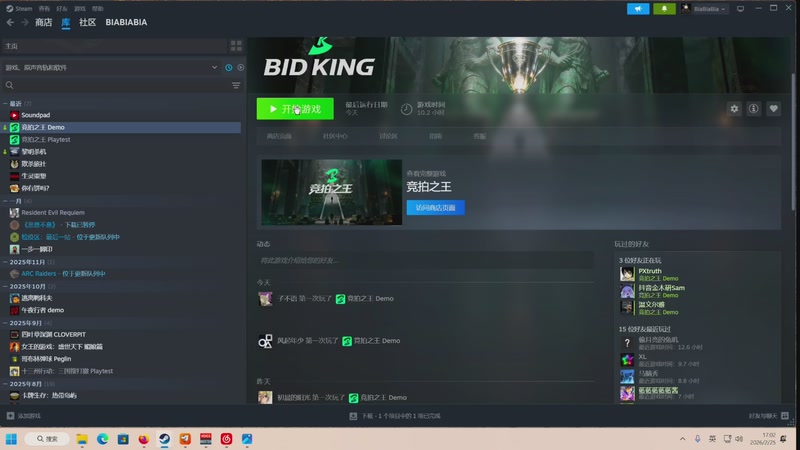This screenshot has width=800, height=450.
Task: Click Steam icon in taskbar
Action: 164,439
